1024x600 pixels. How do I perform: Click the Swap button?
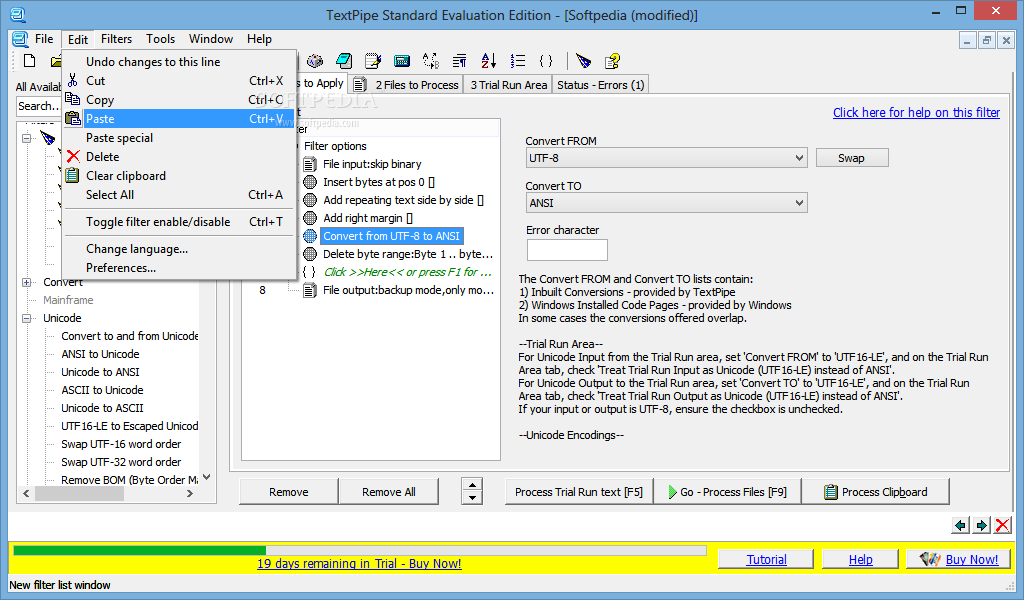852,158
